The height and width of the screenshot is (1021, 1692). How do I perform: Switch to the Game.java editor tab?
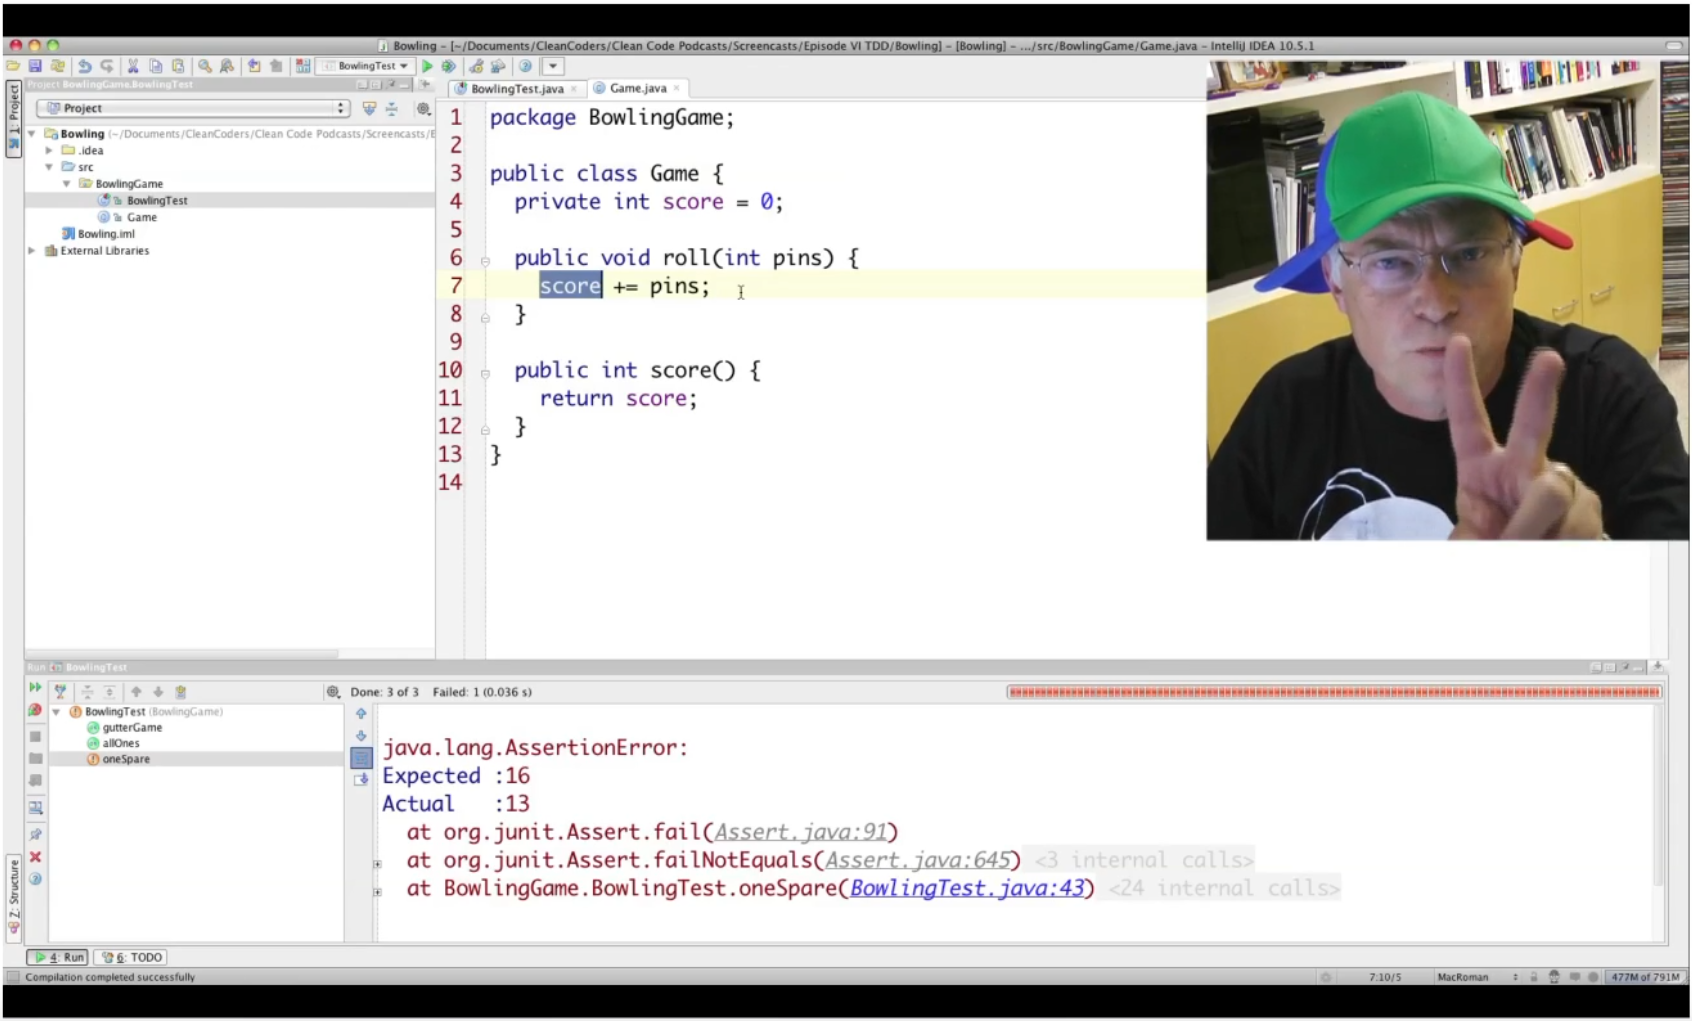click(638, 88)
